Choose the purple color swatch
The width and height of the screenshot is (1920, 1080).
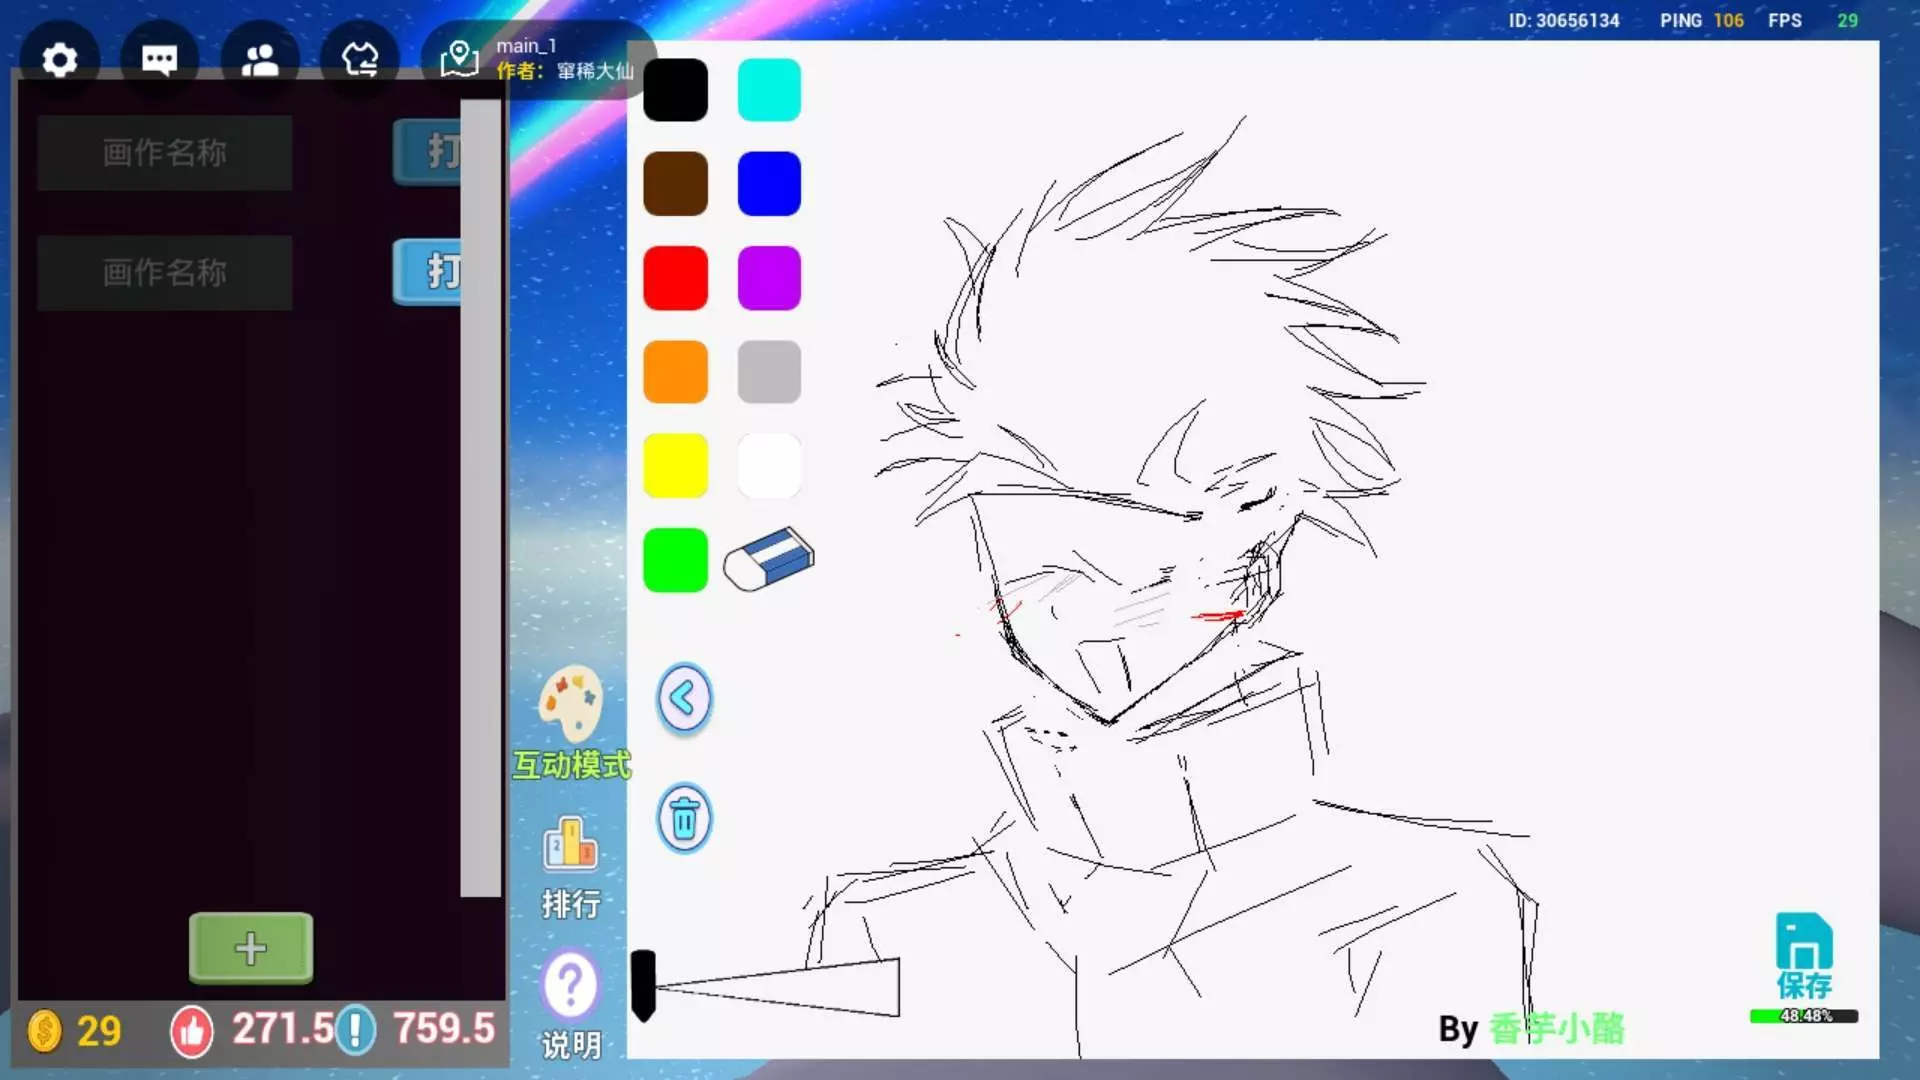[769, 278]
